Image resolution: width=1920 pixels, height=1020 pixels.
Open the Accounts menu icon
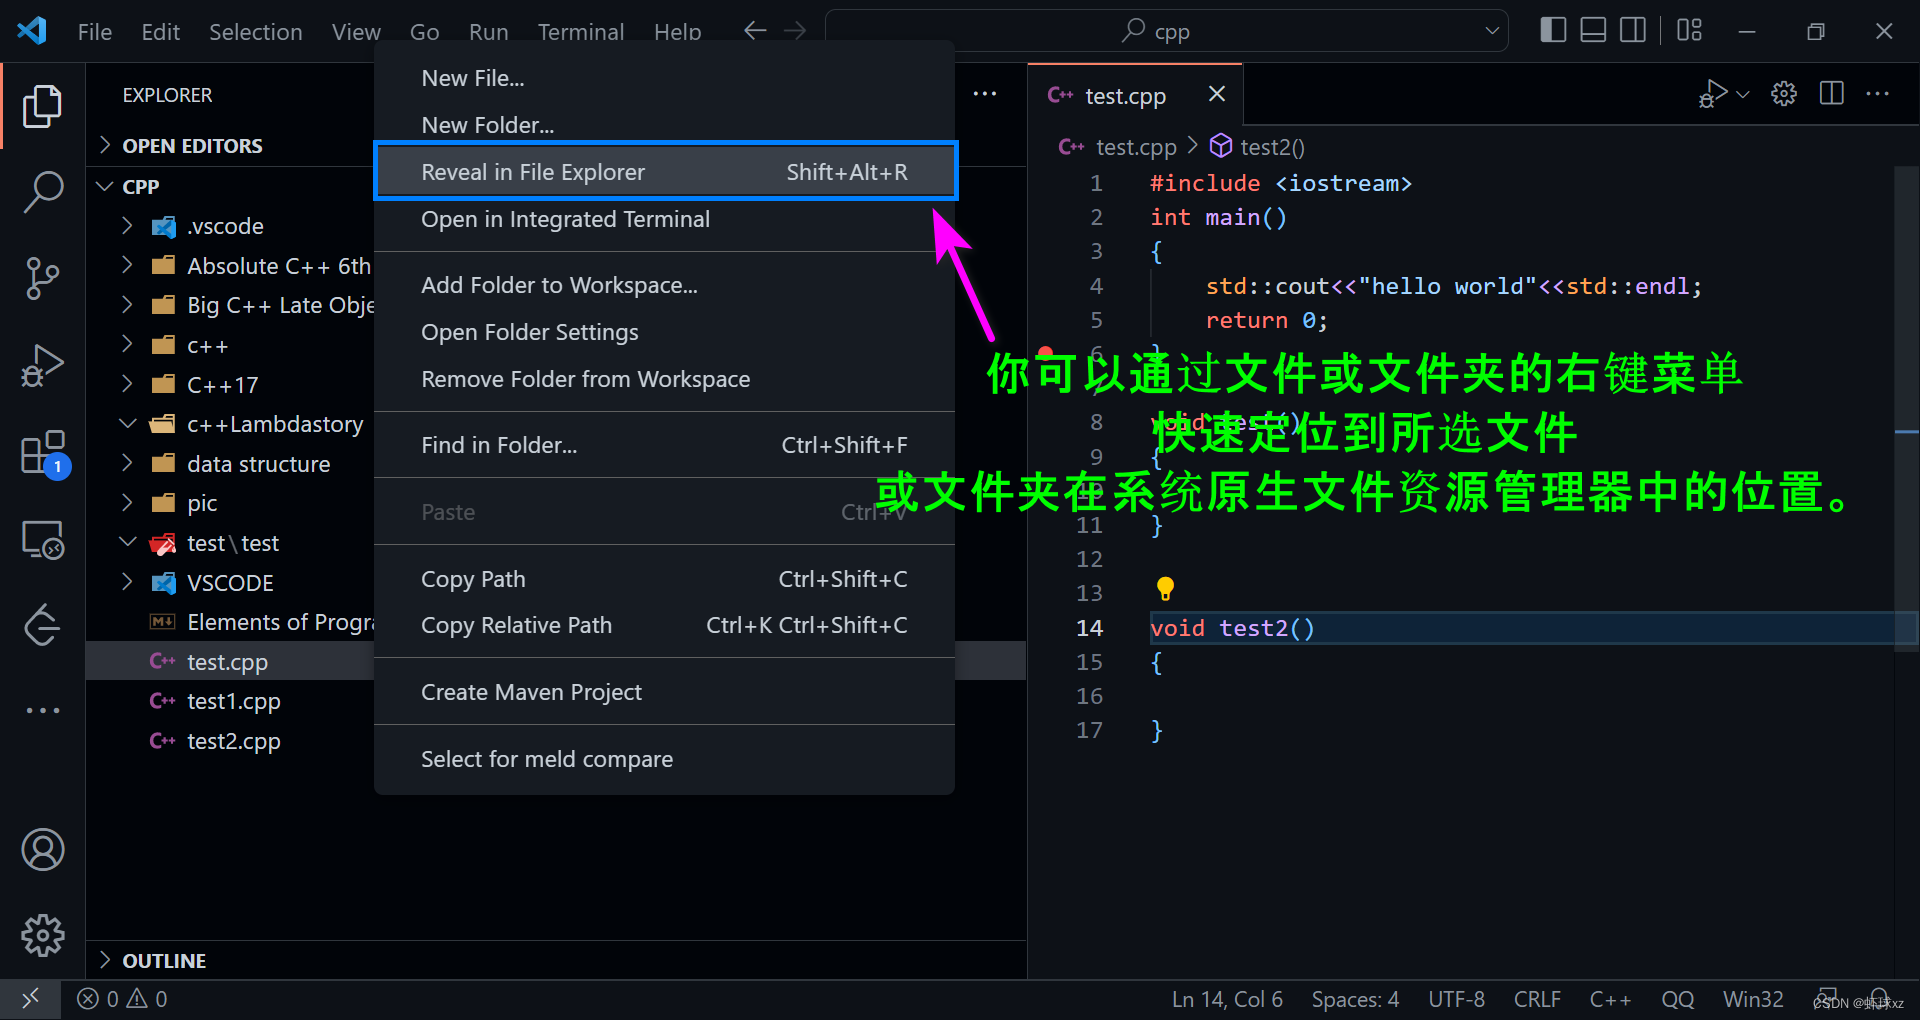coord(42,850)
